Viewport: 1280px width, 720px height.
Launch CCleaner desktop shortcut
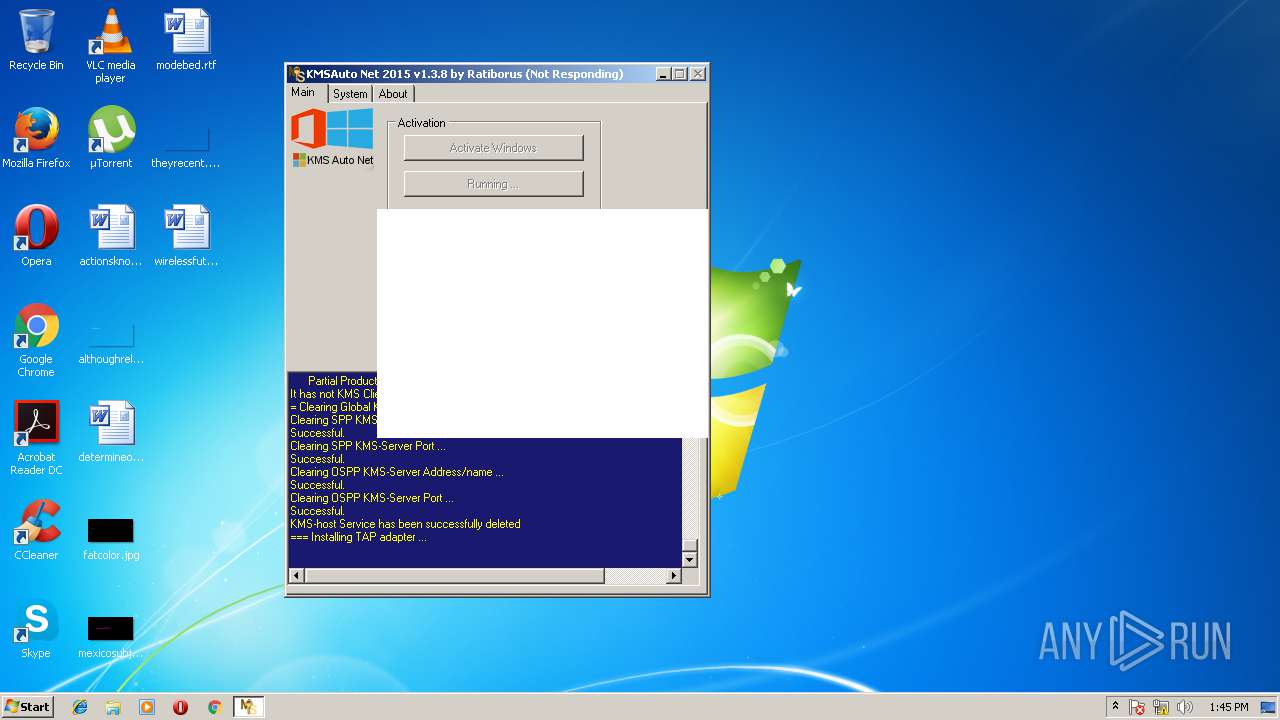(36, 530)
